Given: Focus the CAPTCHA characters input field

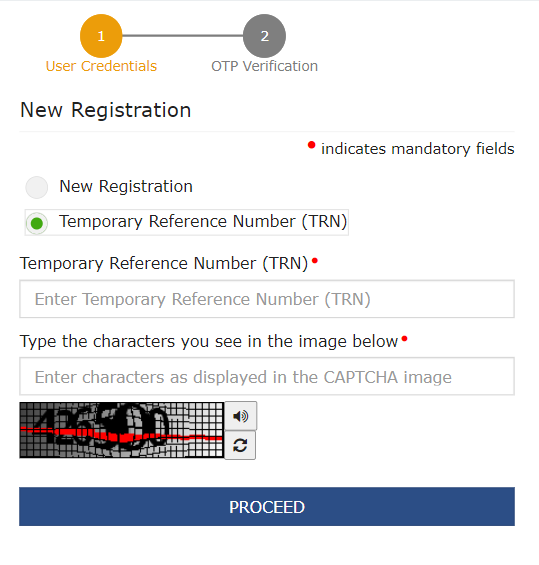Looking at the screenshot, I should point(267,377).
